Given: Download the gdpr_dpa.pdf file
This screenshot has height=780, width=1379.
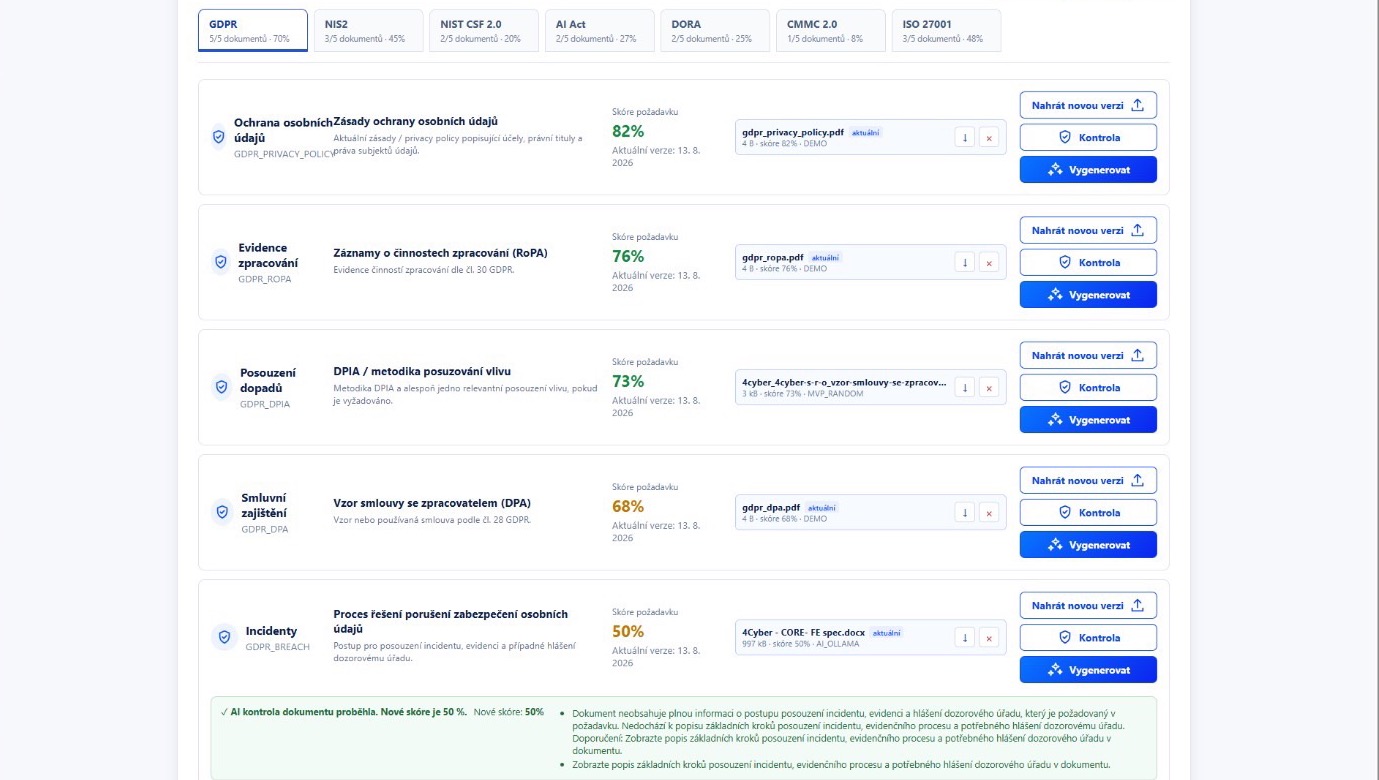Looking at the screenshot, I should [965, 512].
